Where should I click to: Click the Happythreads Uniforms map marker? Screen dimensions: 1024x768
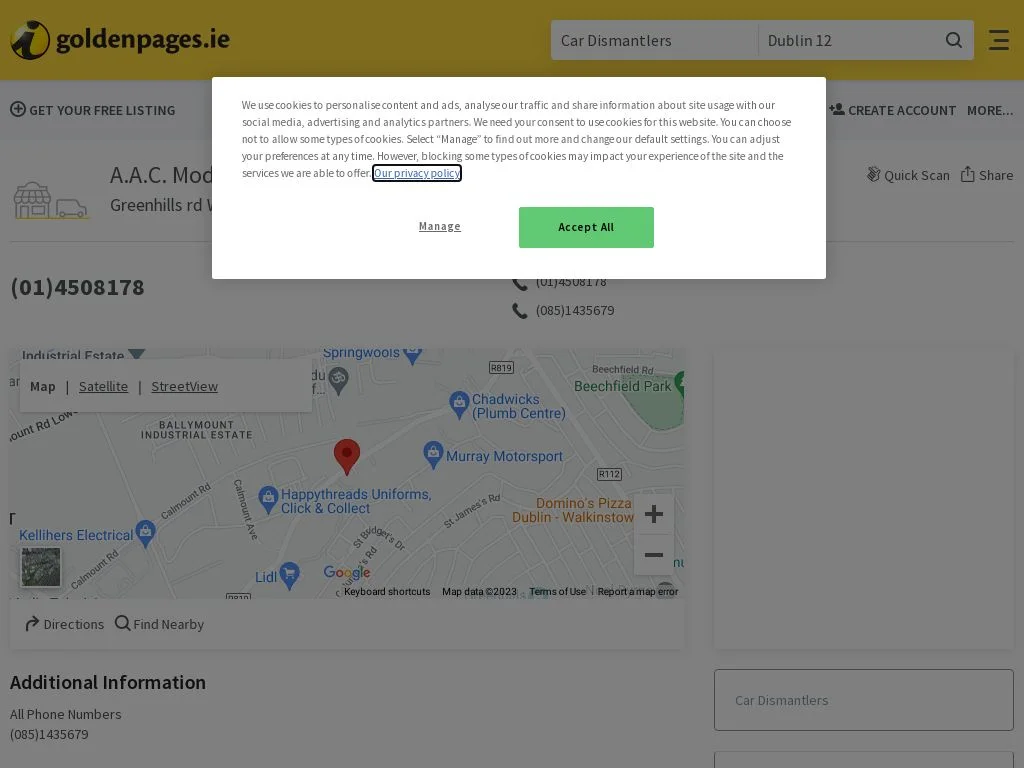click(268, 500)
